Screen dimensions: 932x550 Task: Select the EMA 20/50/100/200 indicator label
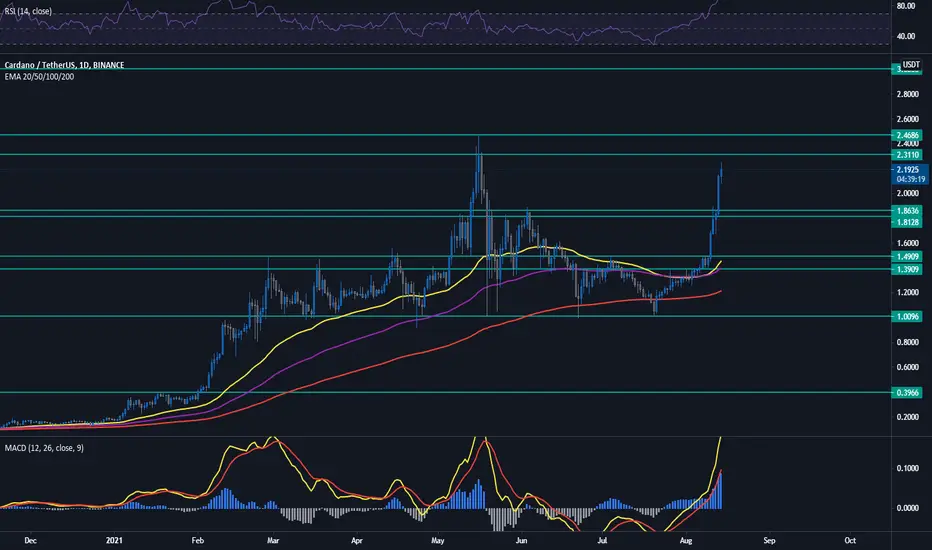pyautogui.click(x=39, y=77)
